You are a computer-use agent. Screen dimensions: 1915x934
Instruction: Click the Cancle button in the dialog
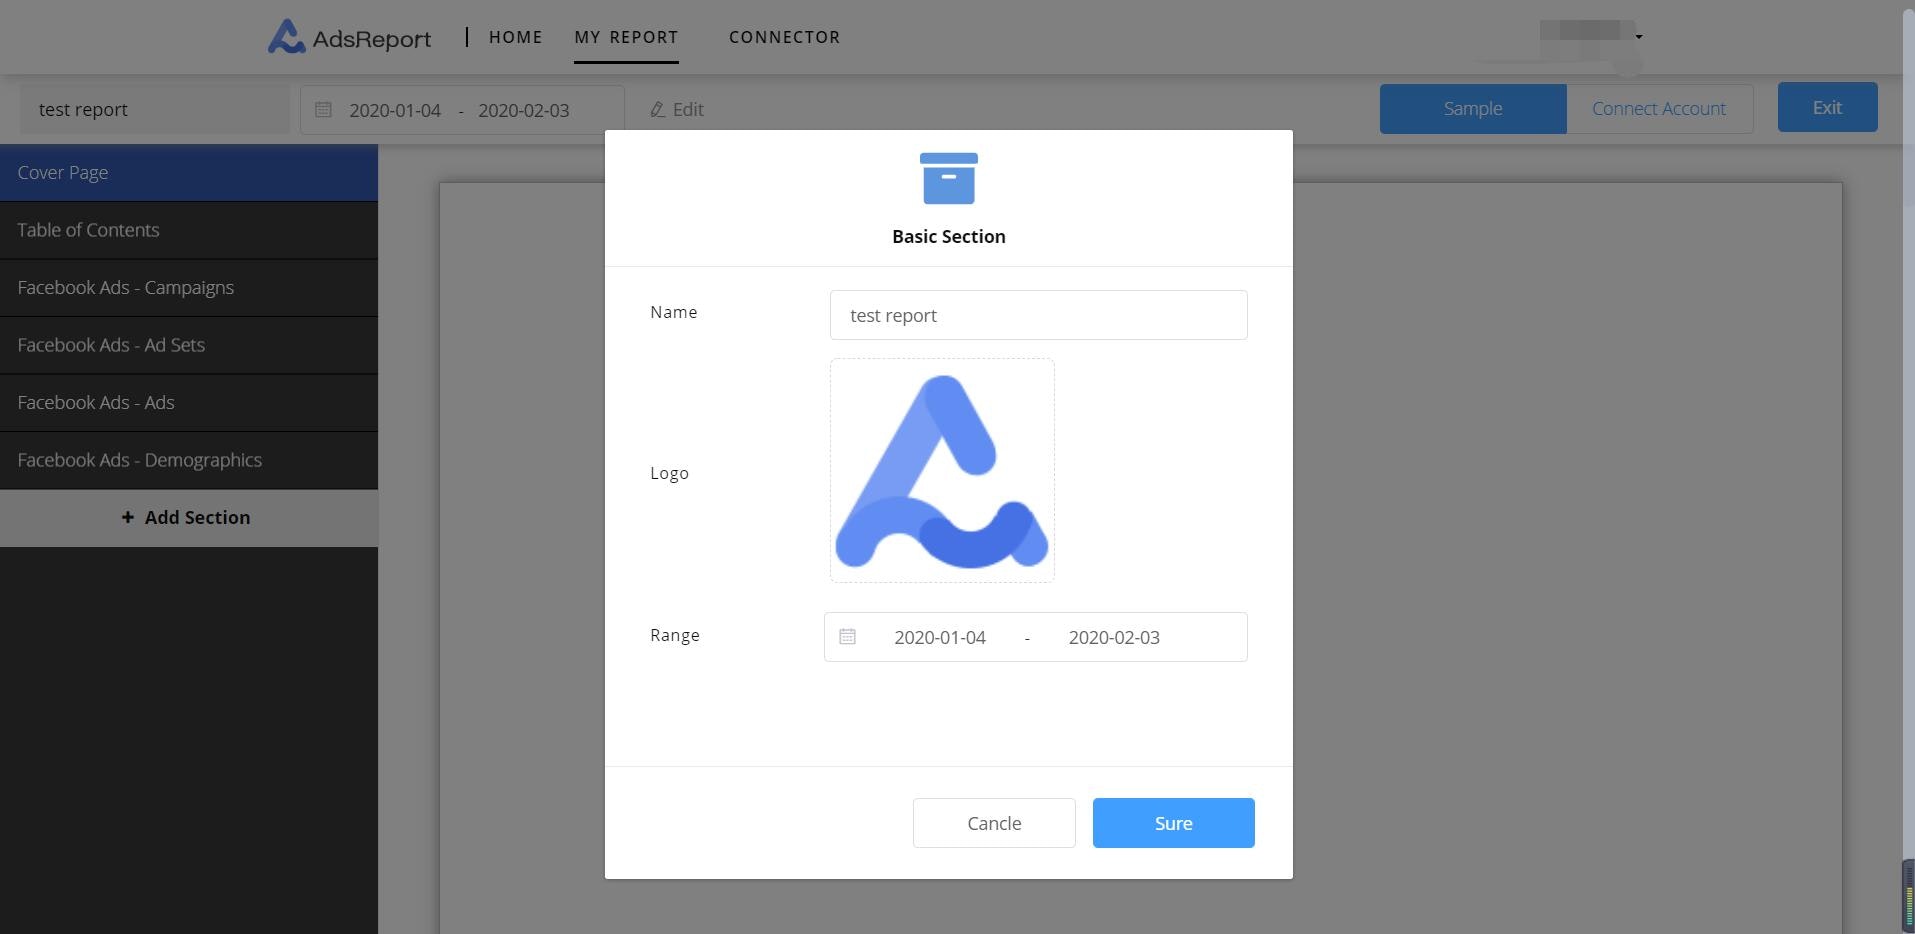tap(993, 822)
